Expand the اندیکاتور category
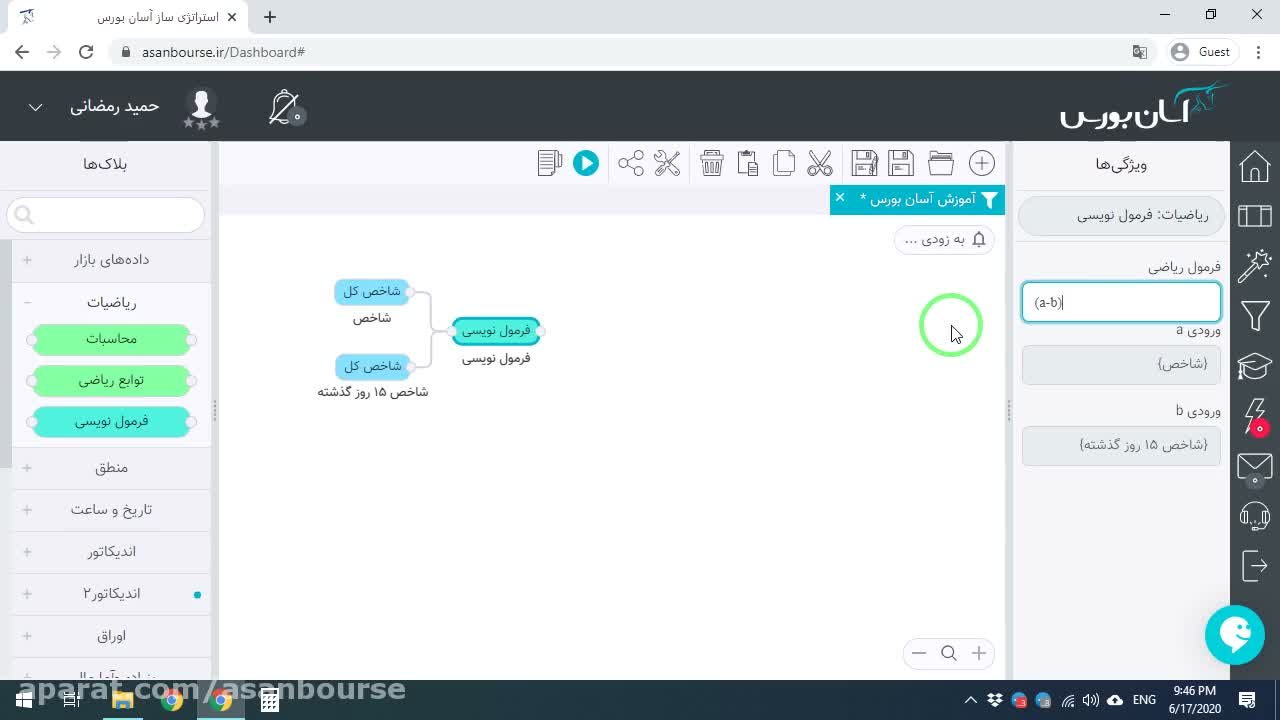The image size is (1280, 720). coord(27,552)
